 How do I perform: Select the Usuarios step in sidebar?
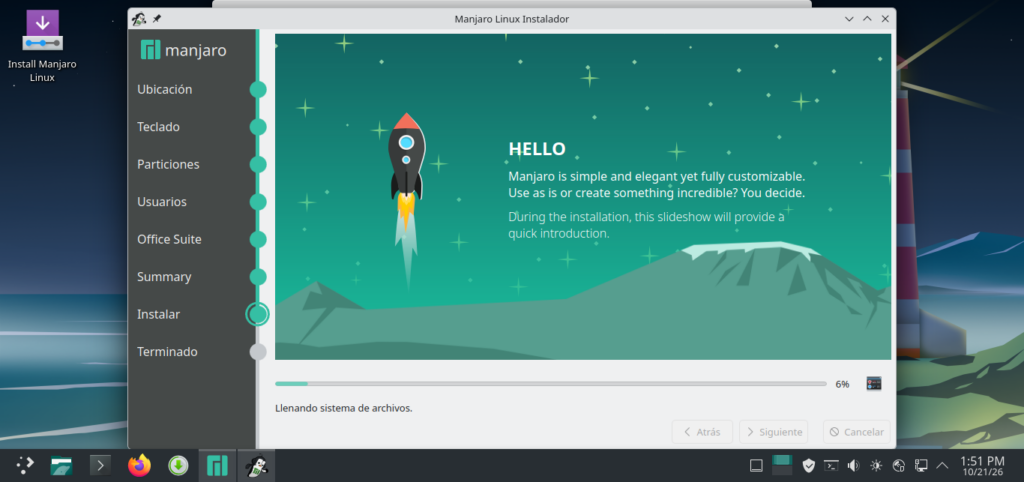tap(162, 202)
